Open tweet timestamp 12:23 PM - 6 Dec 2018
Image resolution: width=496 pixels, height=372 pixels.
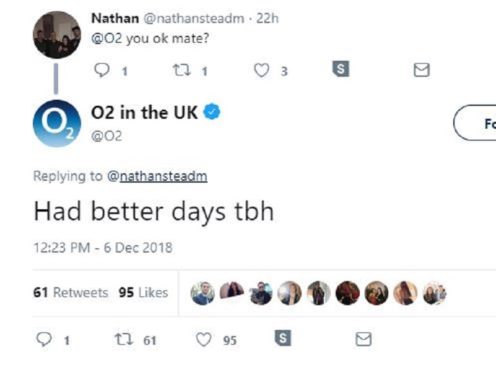[103, 248]
